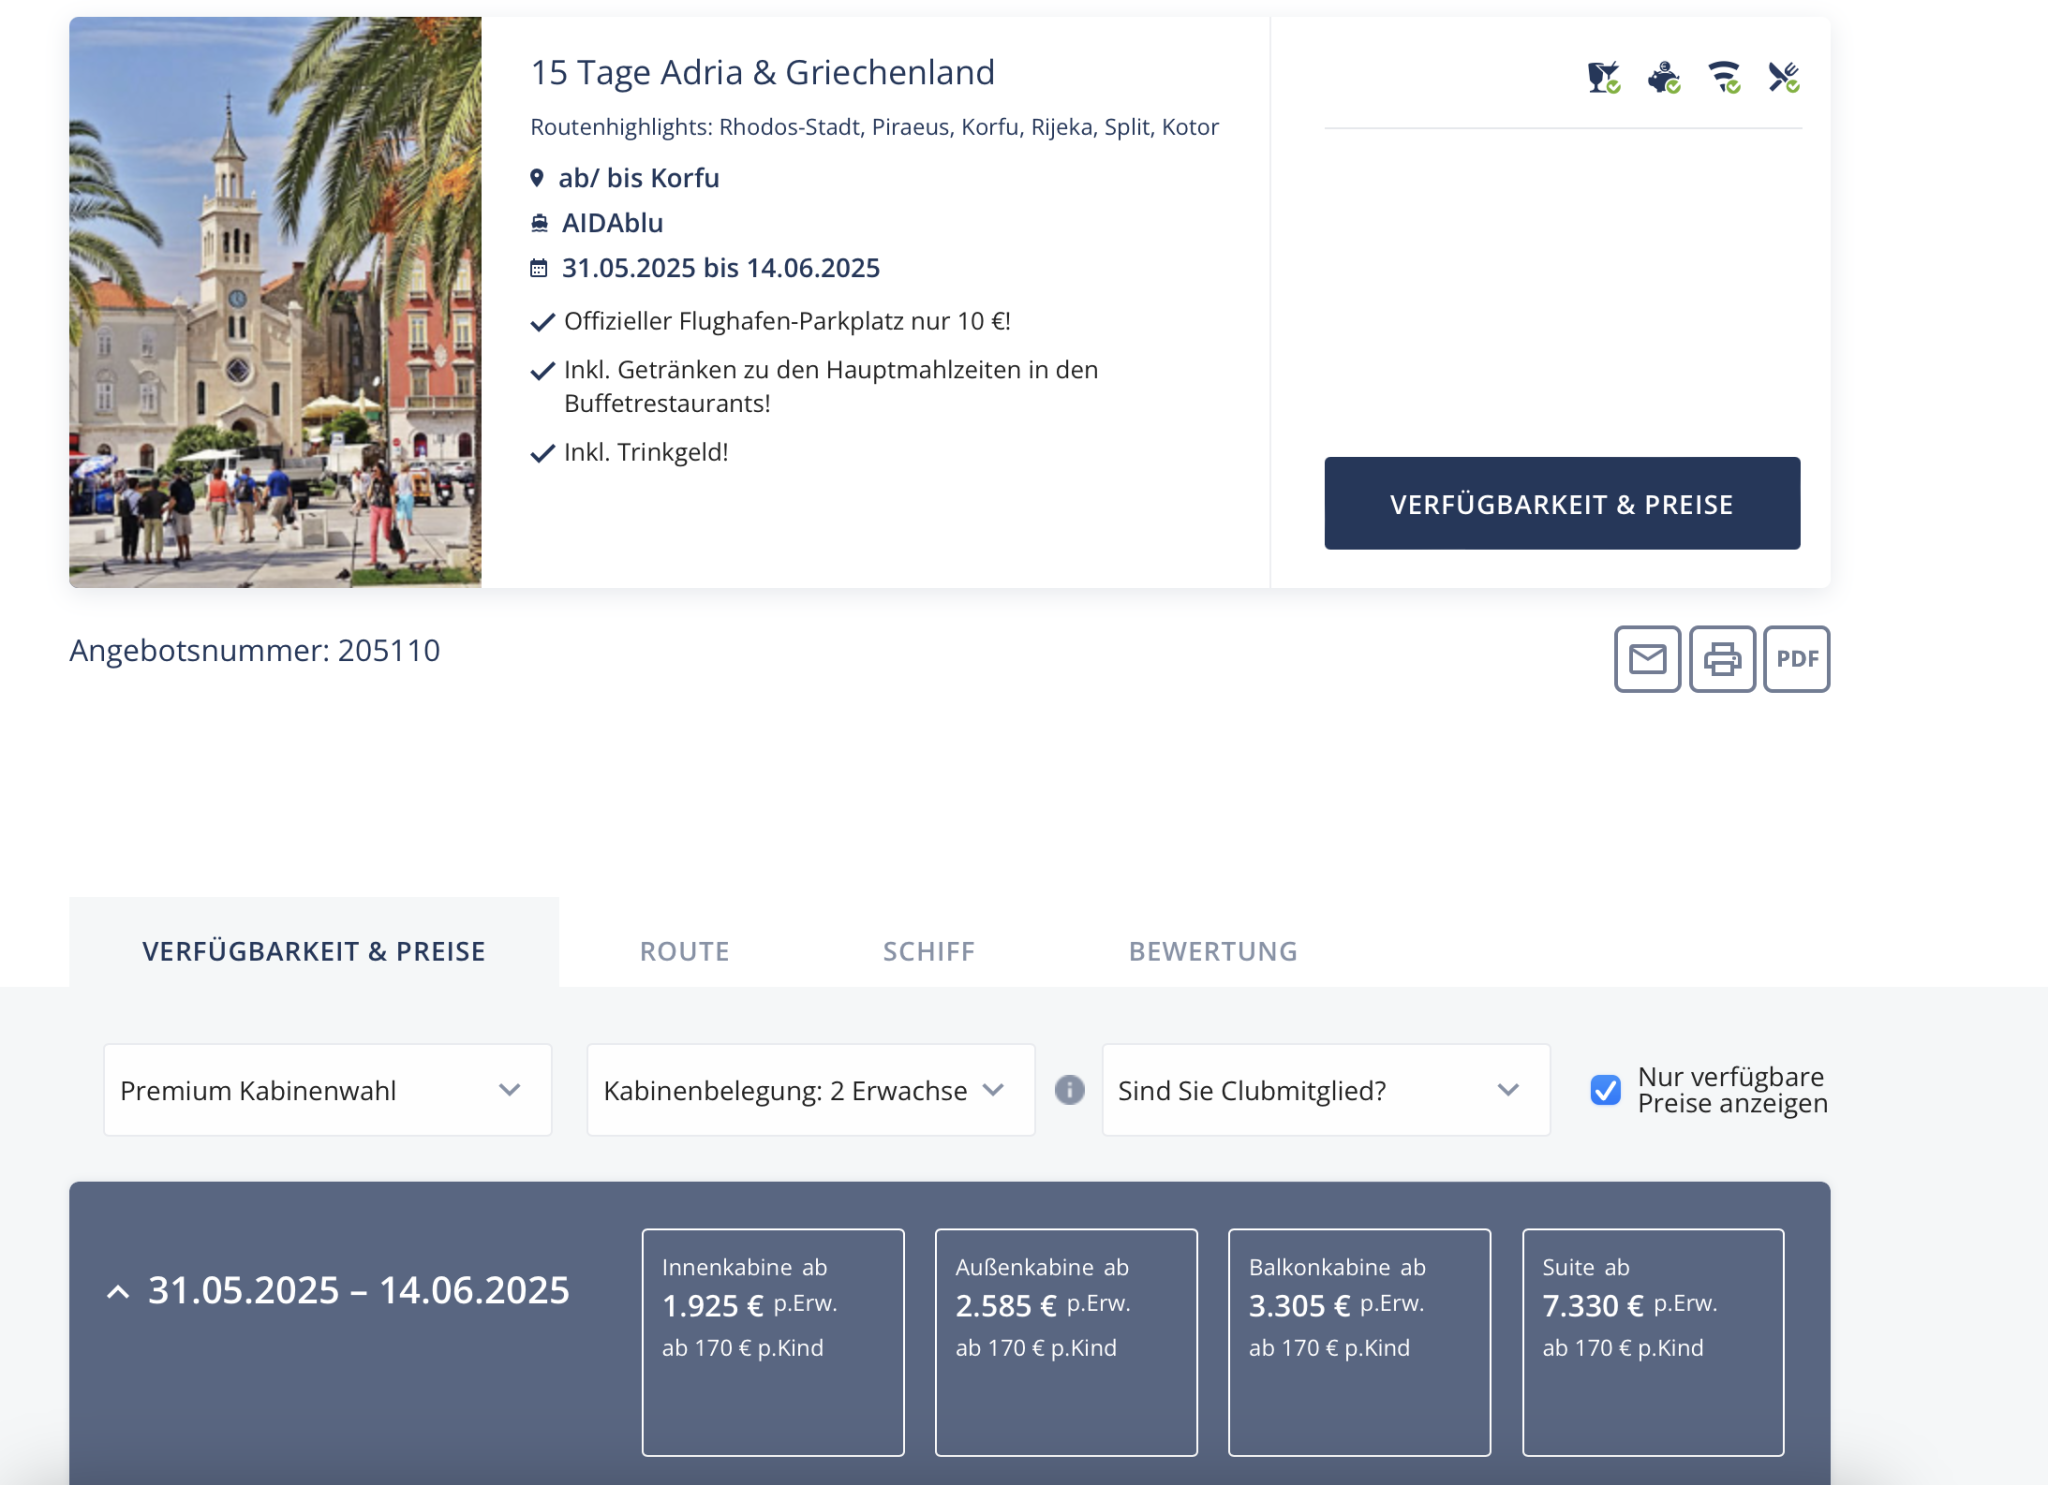
Task: Uncheck Nur verfügbare Preise anzeigen
Action: click(x=1605, y=1090)
